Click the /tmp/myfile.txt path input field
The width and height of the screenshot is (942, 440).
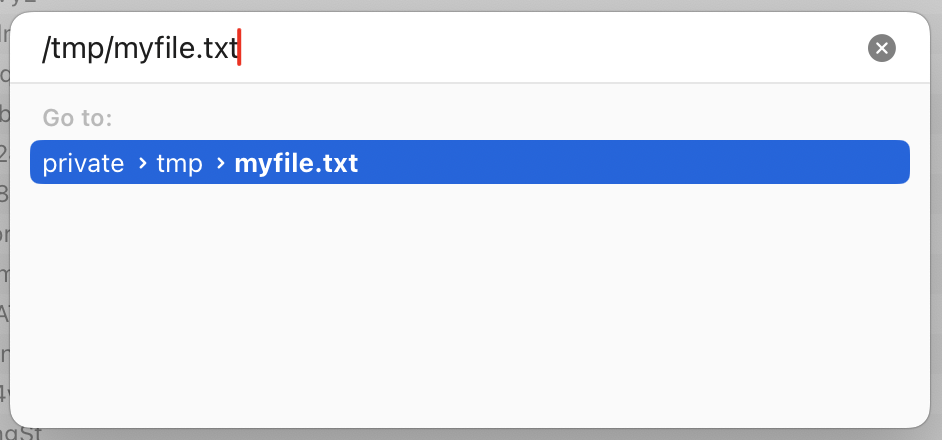point(445,48)
